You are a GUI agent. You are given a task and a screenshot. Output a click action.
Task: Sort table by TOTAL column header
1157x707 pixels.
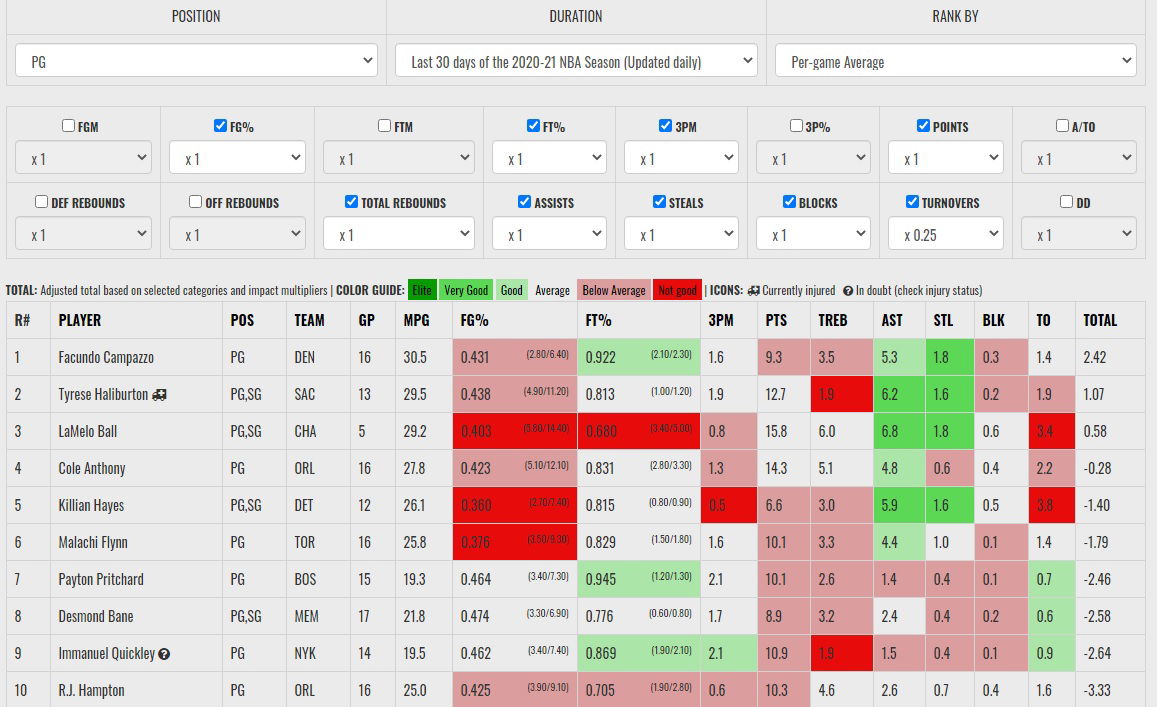(x=1100, y=320)
